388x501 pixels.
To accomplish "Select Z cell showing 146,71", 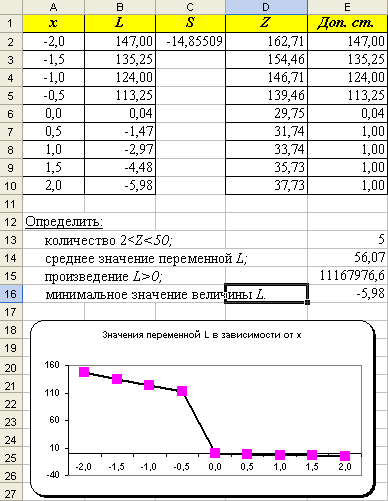I will click(x=266, y=77).
